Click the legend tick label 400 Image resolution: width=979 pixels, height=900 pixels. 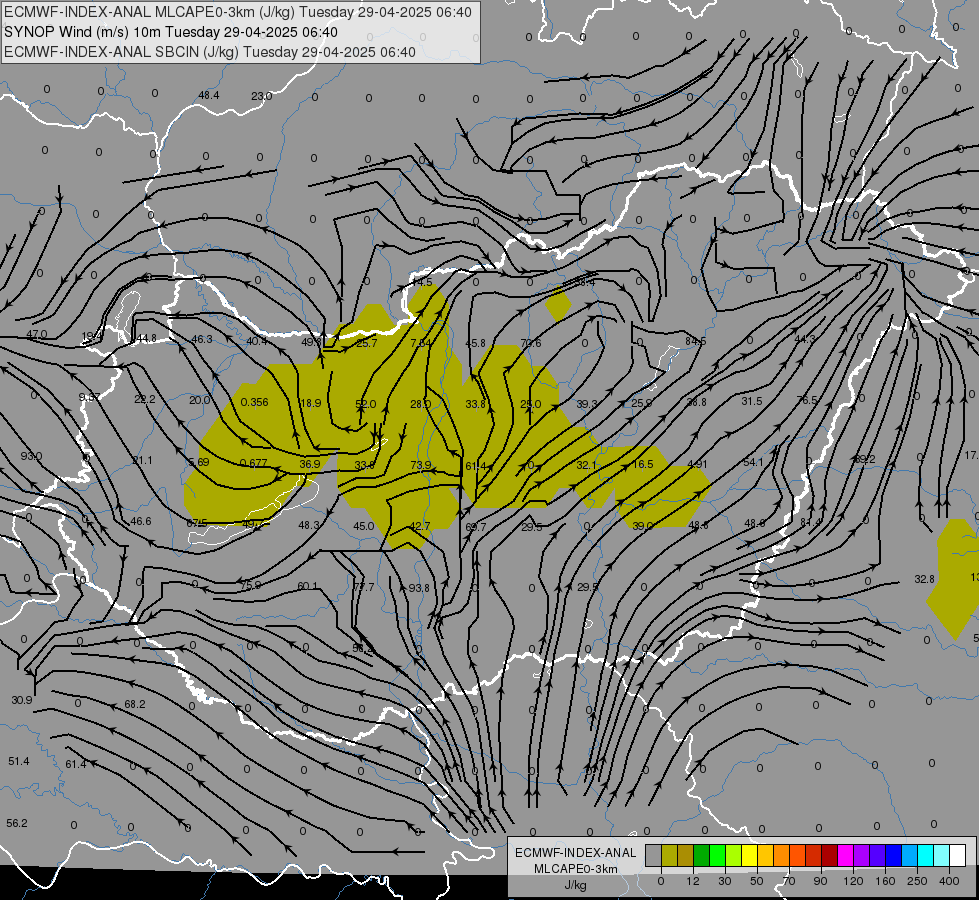tap(949, 881)
